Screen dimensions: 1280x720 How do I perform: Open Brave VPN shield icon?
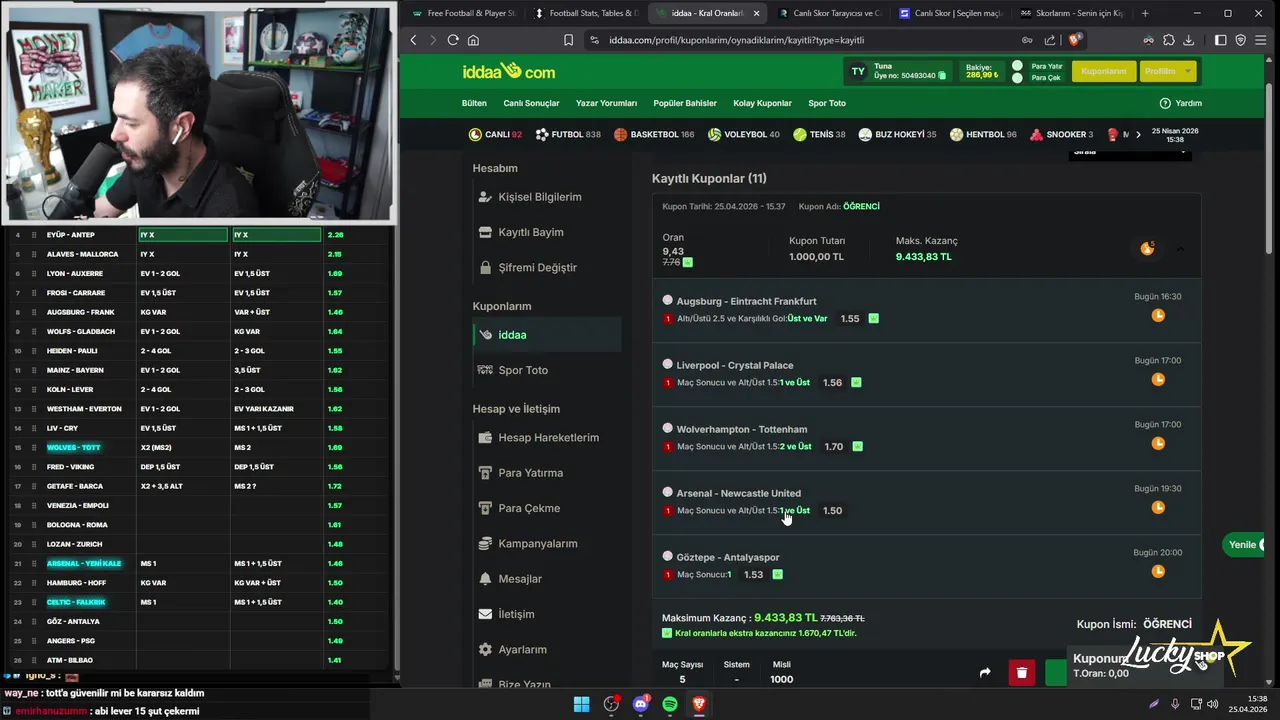(x=1241, y=40)
